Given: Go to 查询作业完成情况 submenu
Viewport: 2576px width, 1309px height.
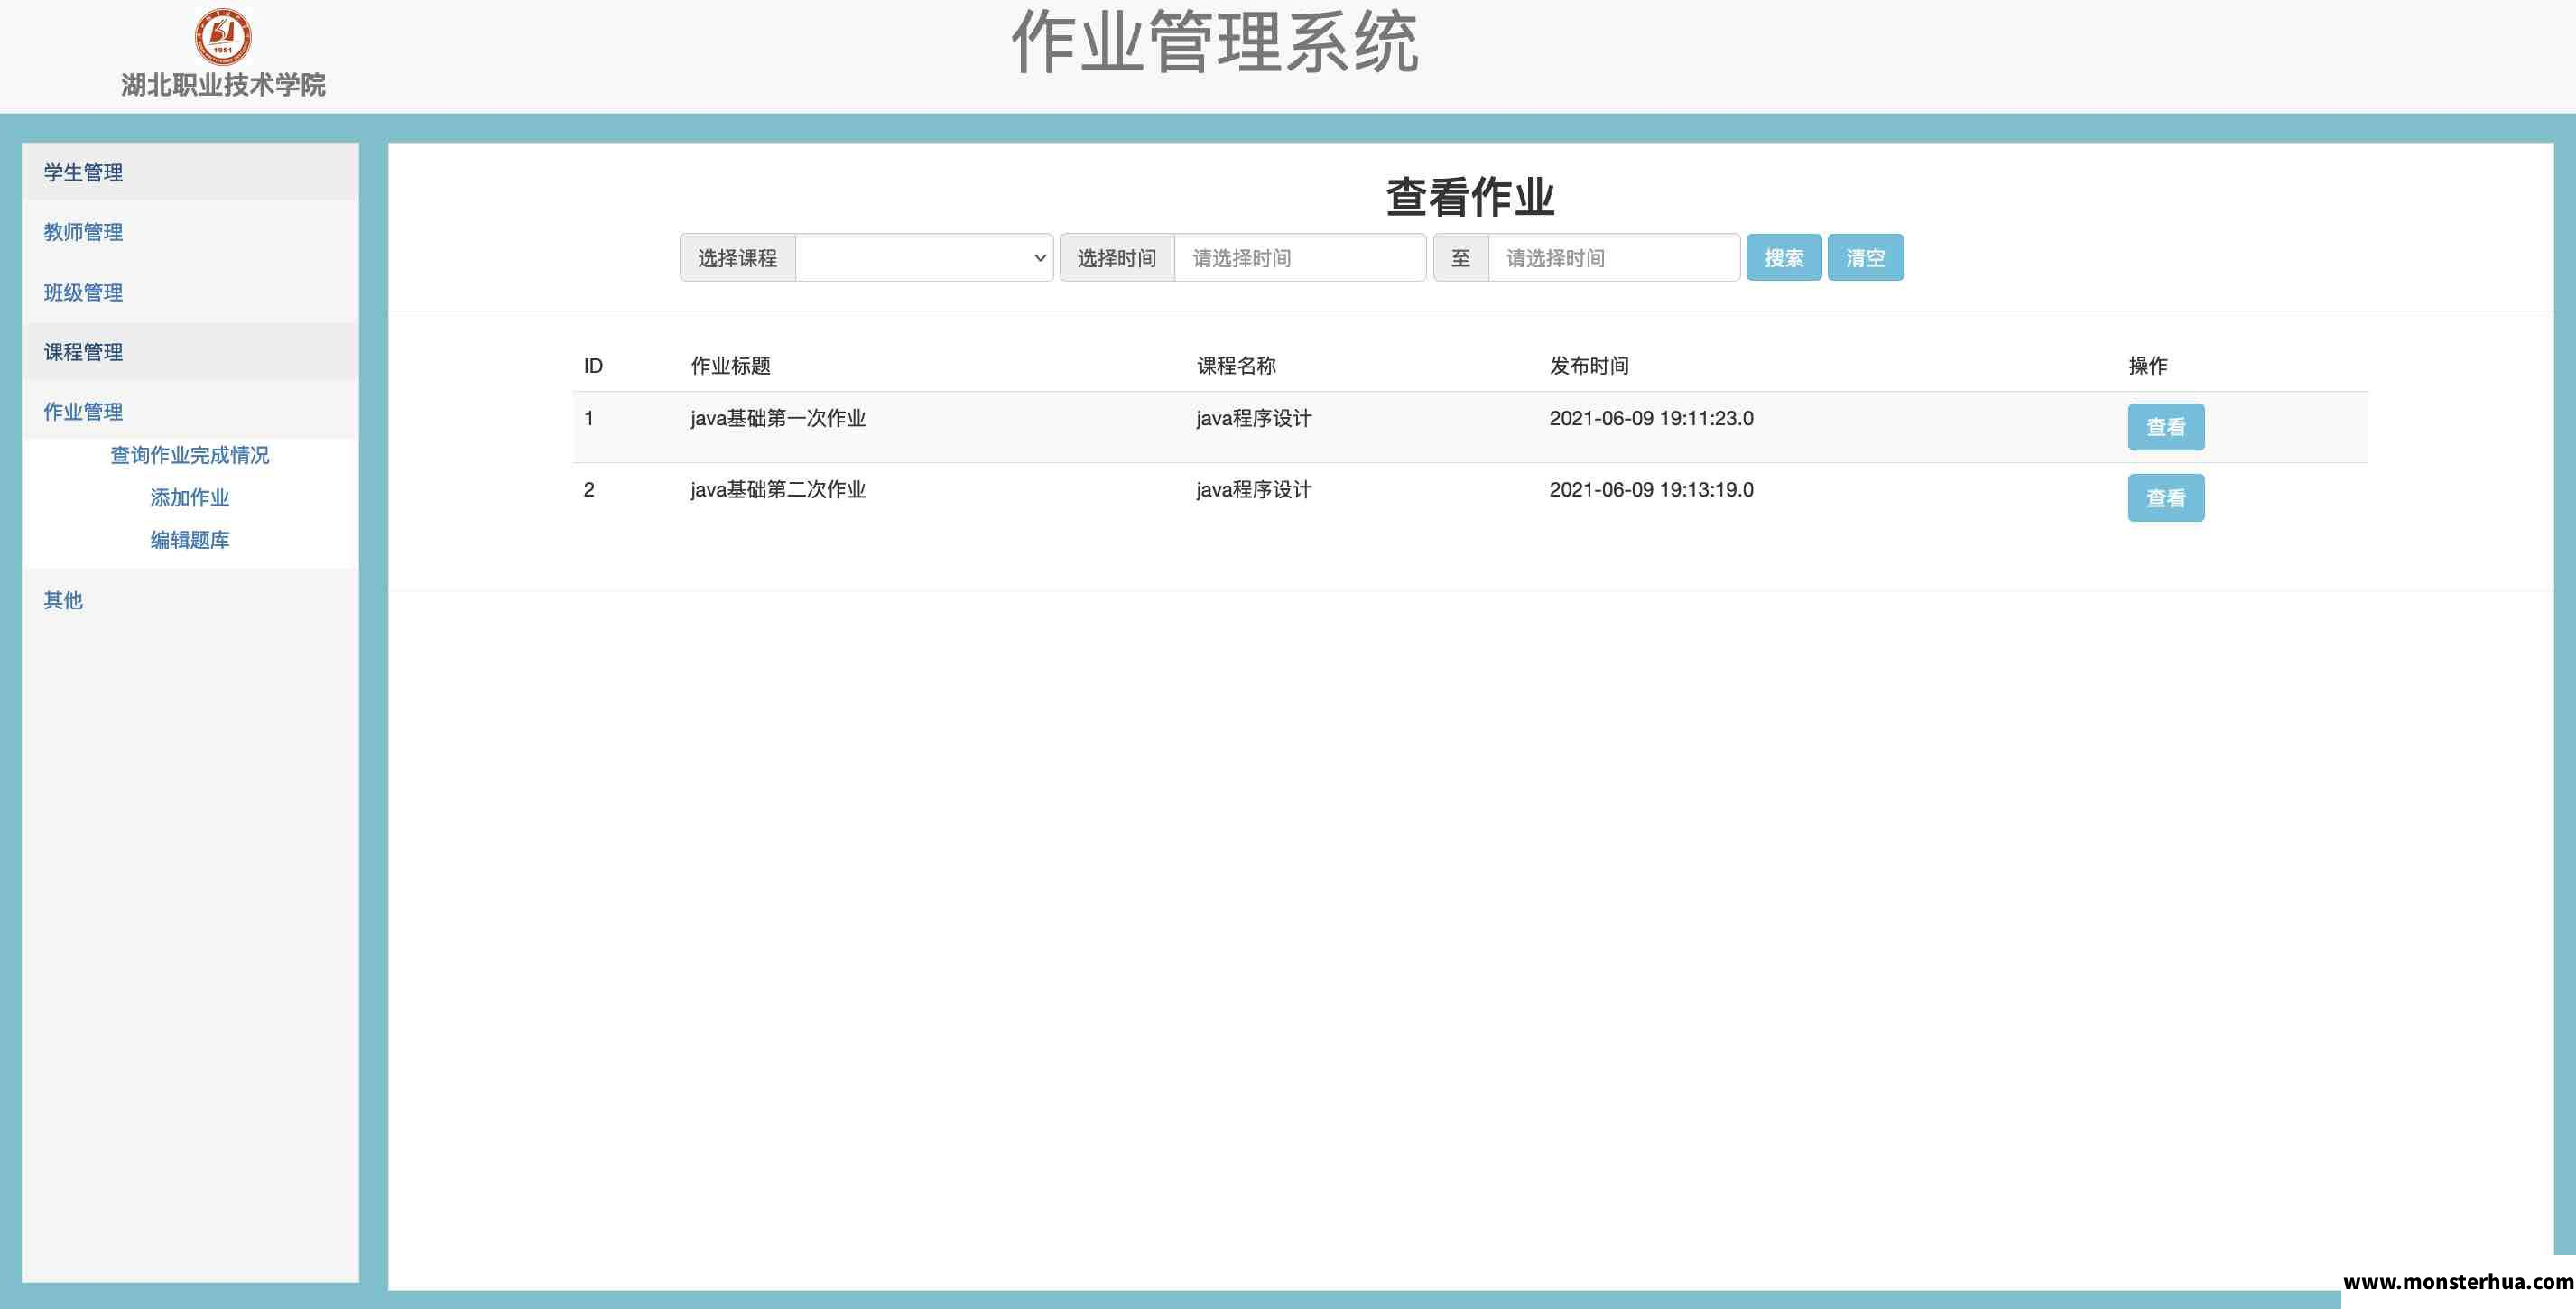Looking at the screenshot, I should pos(190,455).
